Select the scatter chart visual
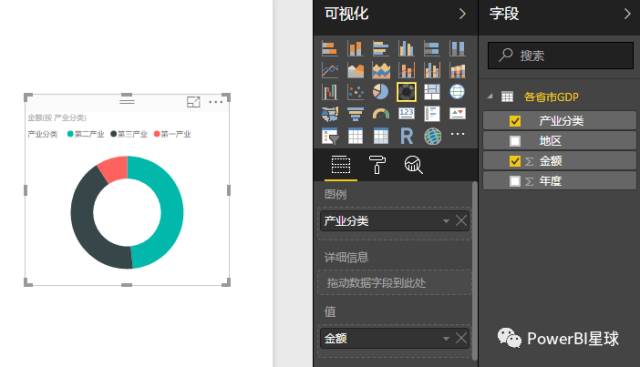The height and width of the screenshot is (367, 640). pos(355,92)
